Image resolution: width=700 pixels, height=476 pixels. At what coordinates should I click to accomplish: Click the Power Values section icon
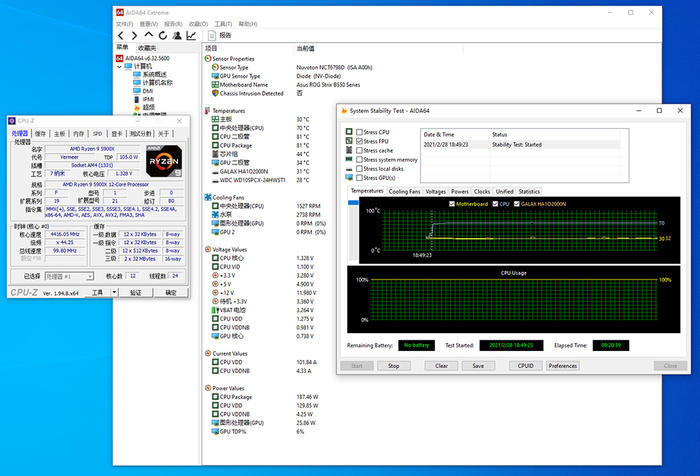[208, 388]
